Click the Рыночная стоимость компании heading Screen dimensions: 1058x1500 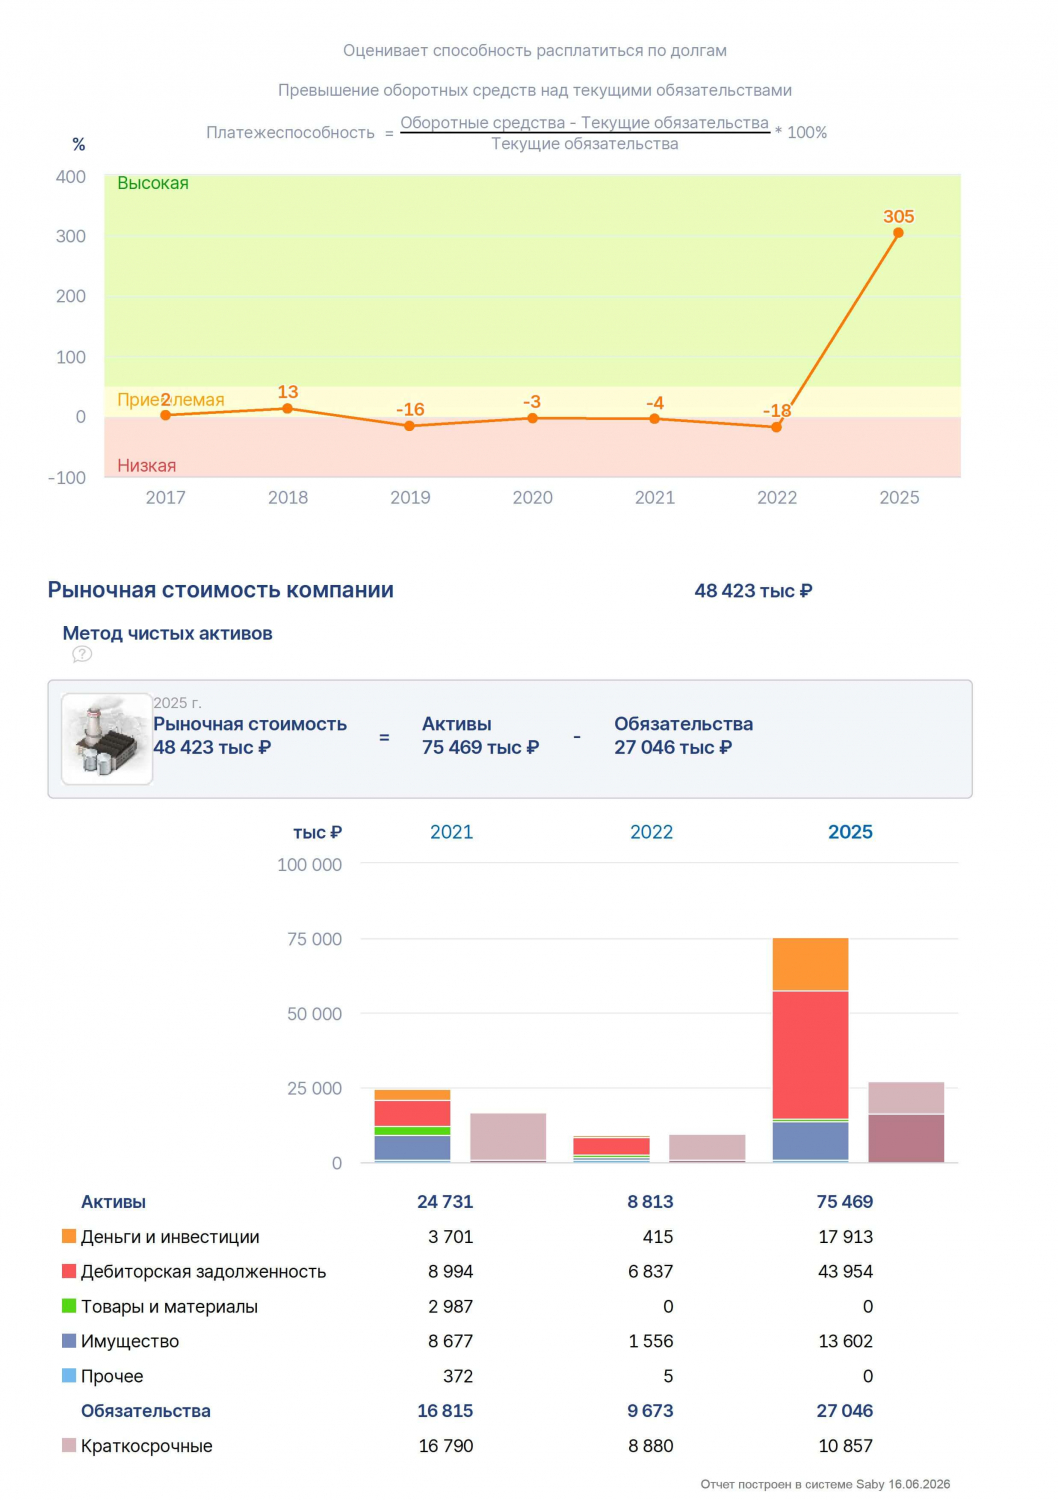click(x=221, y=590)
